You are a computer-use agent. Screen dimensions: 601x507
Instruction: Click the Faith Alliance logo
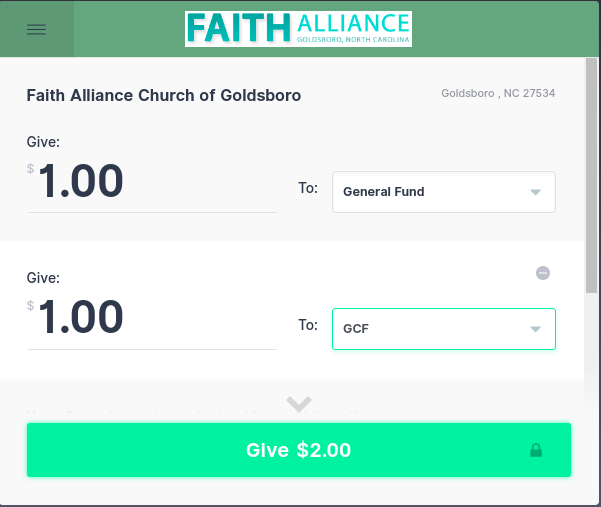298,29
